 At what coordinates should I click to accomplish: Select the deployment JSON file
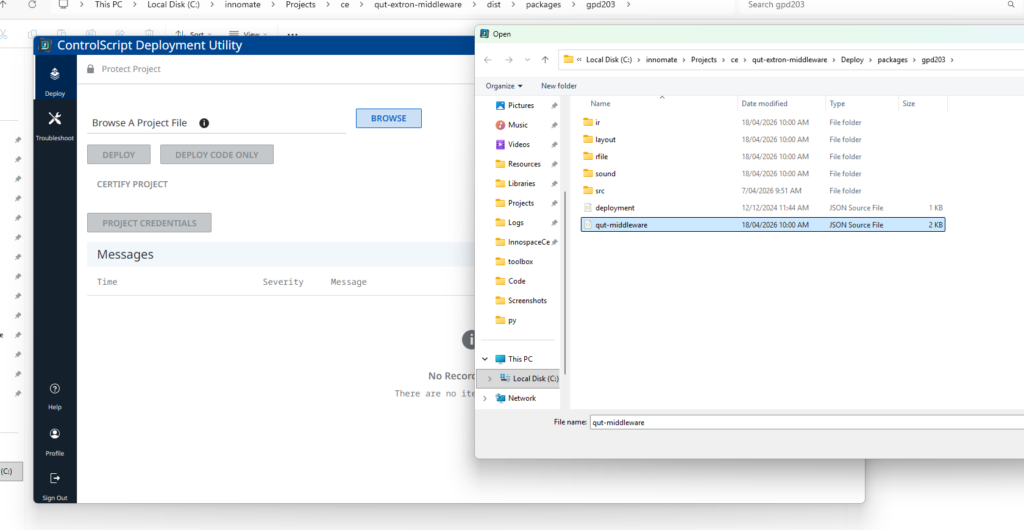coord(614,208)
